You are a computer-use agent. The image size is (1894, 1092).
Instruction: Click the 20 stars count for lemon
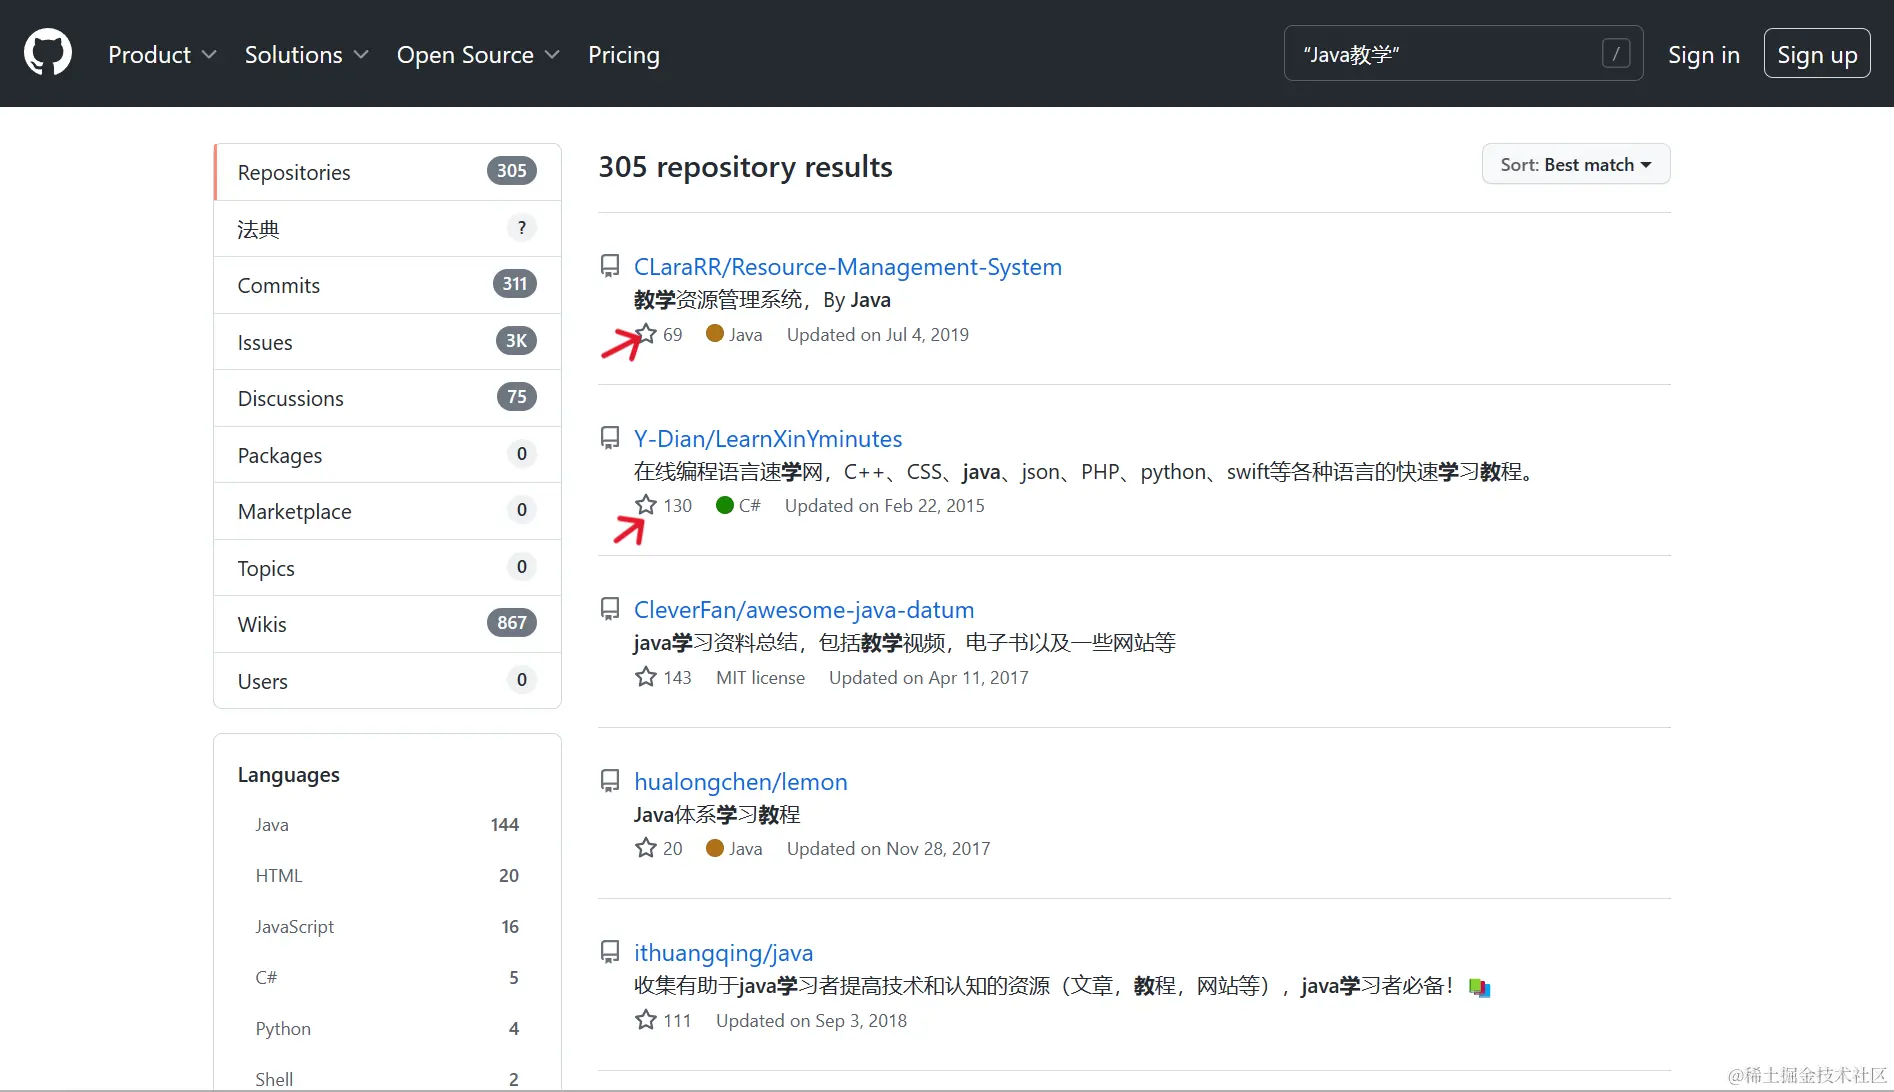673,848
